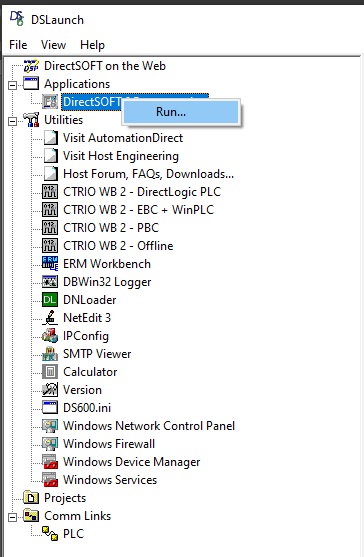Click the CTRIO WB 2 - Offline icon
This screenshot has width=364, height=557.
[50, 246]
